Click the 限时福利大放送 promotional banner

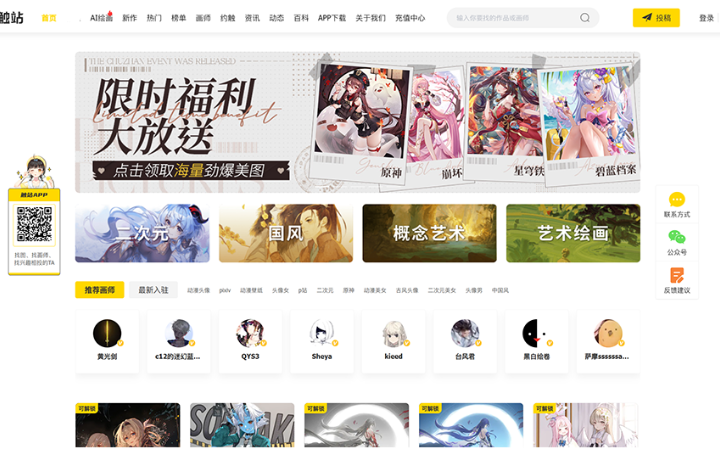(x=357, y=122)
